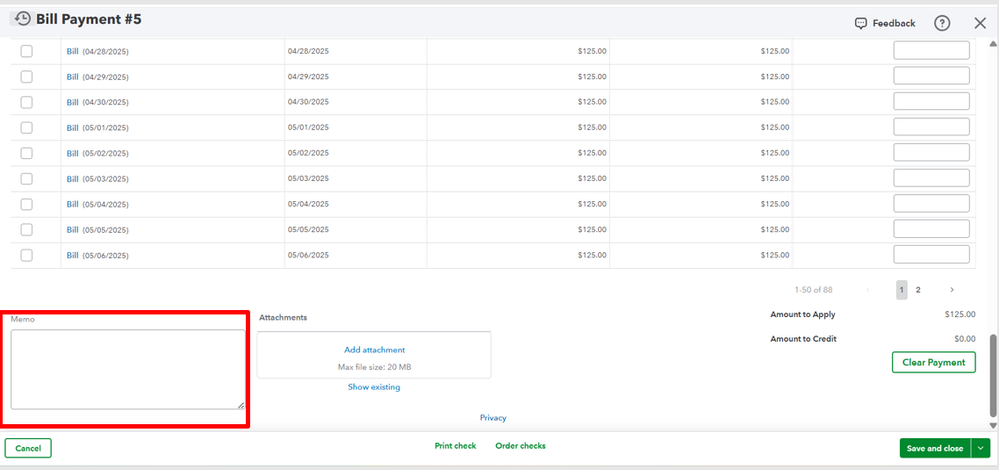Image resolution: width=999 pixels, height=470 pixels.
Task: Check the box for Bill 05/03/2025
Action: pos(27,178)
